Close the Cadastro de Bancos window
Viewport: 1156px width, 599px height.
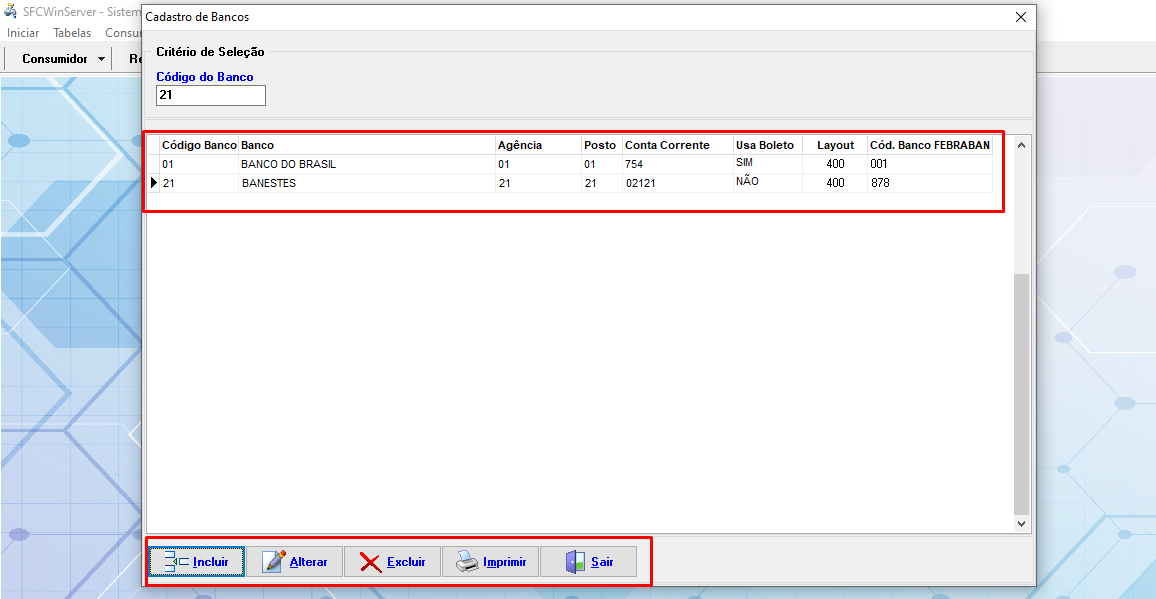coord(1020,17)
